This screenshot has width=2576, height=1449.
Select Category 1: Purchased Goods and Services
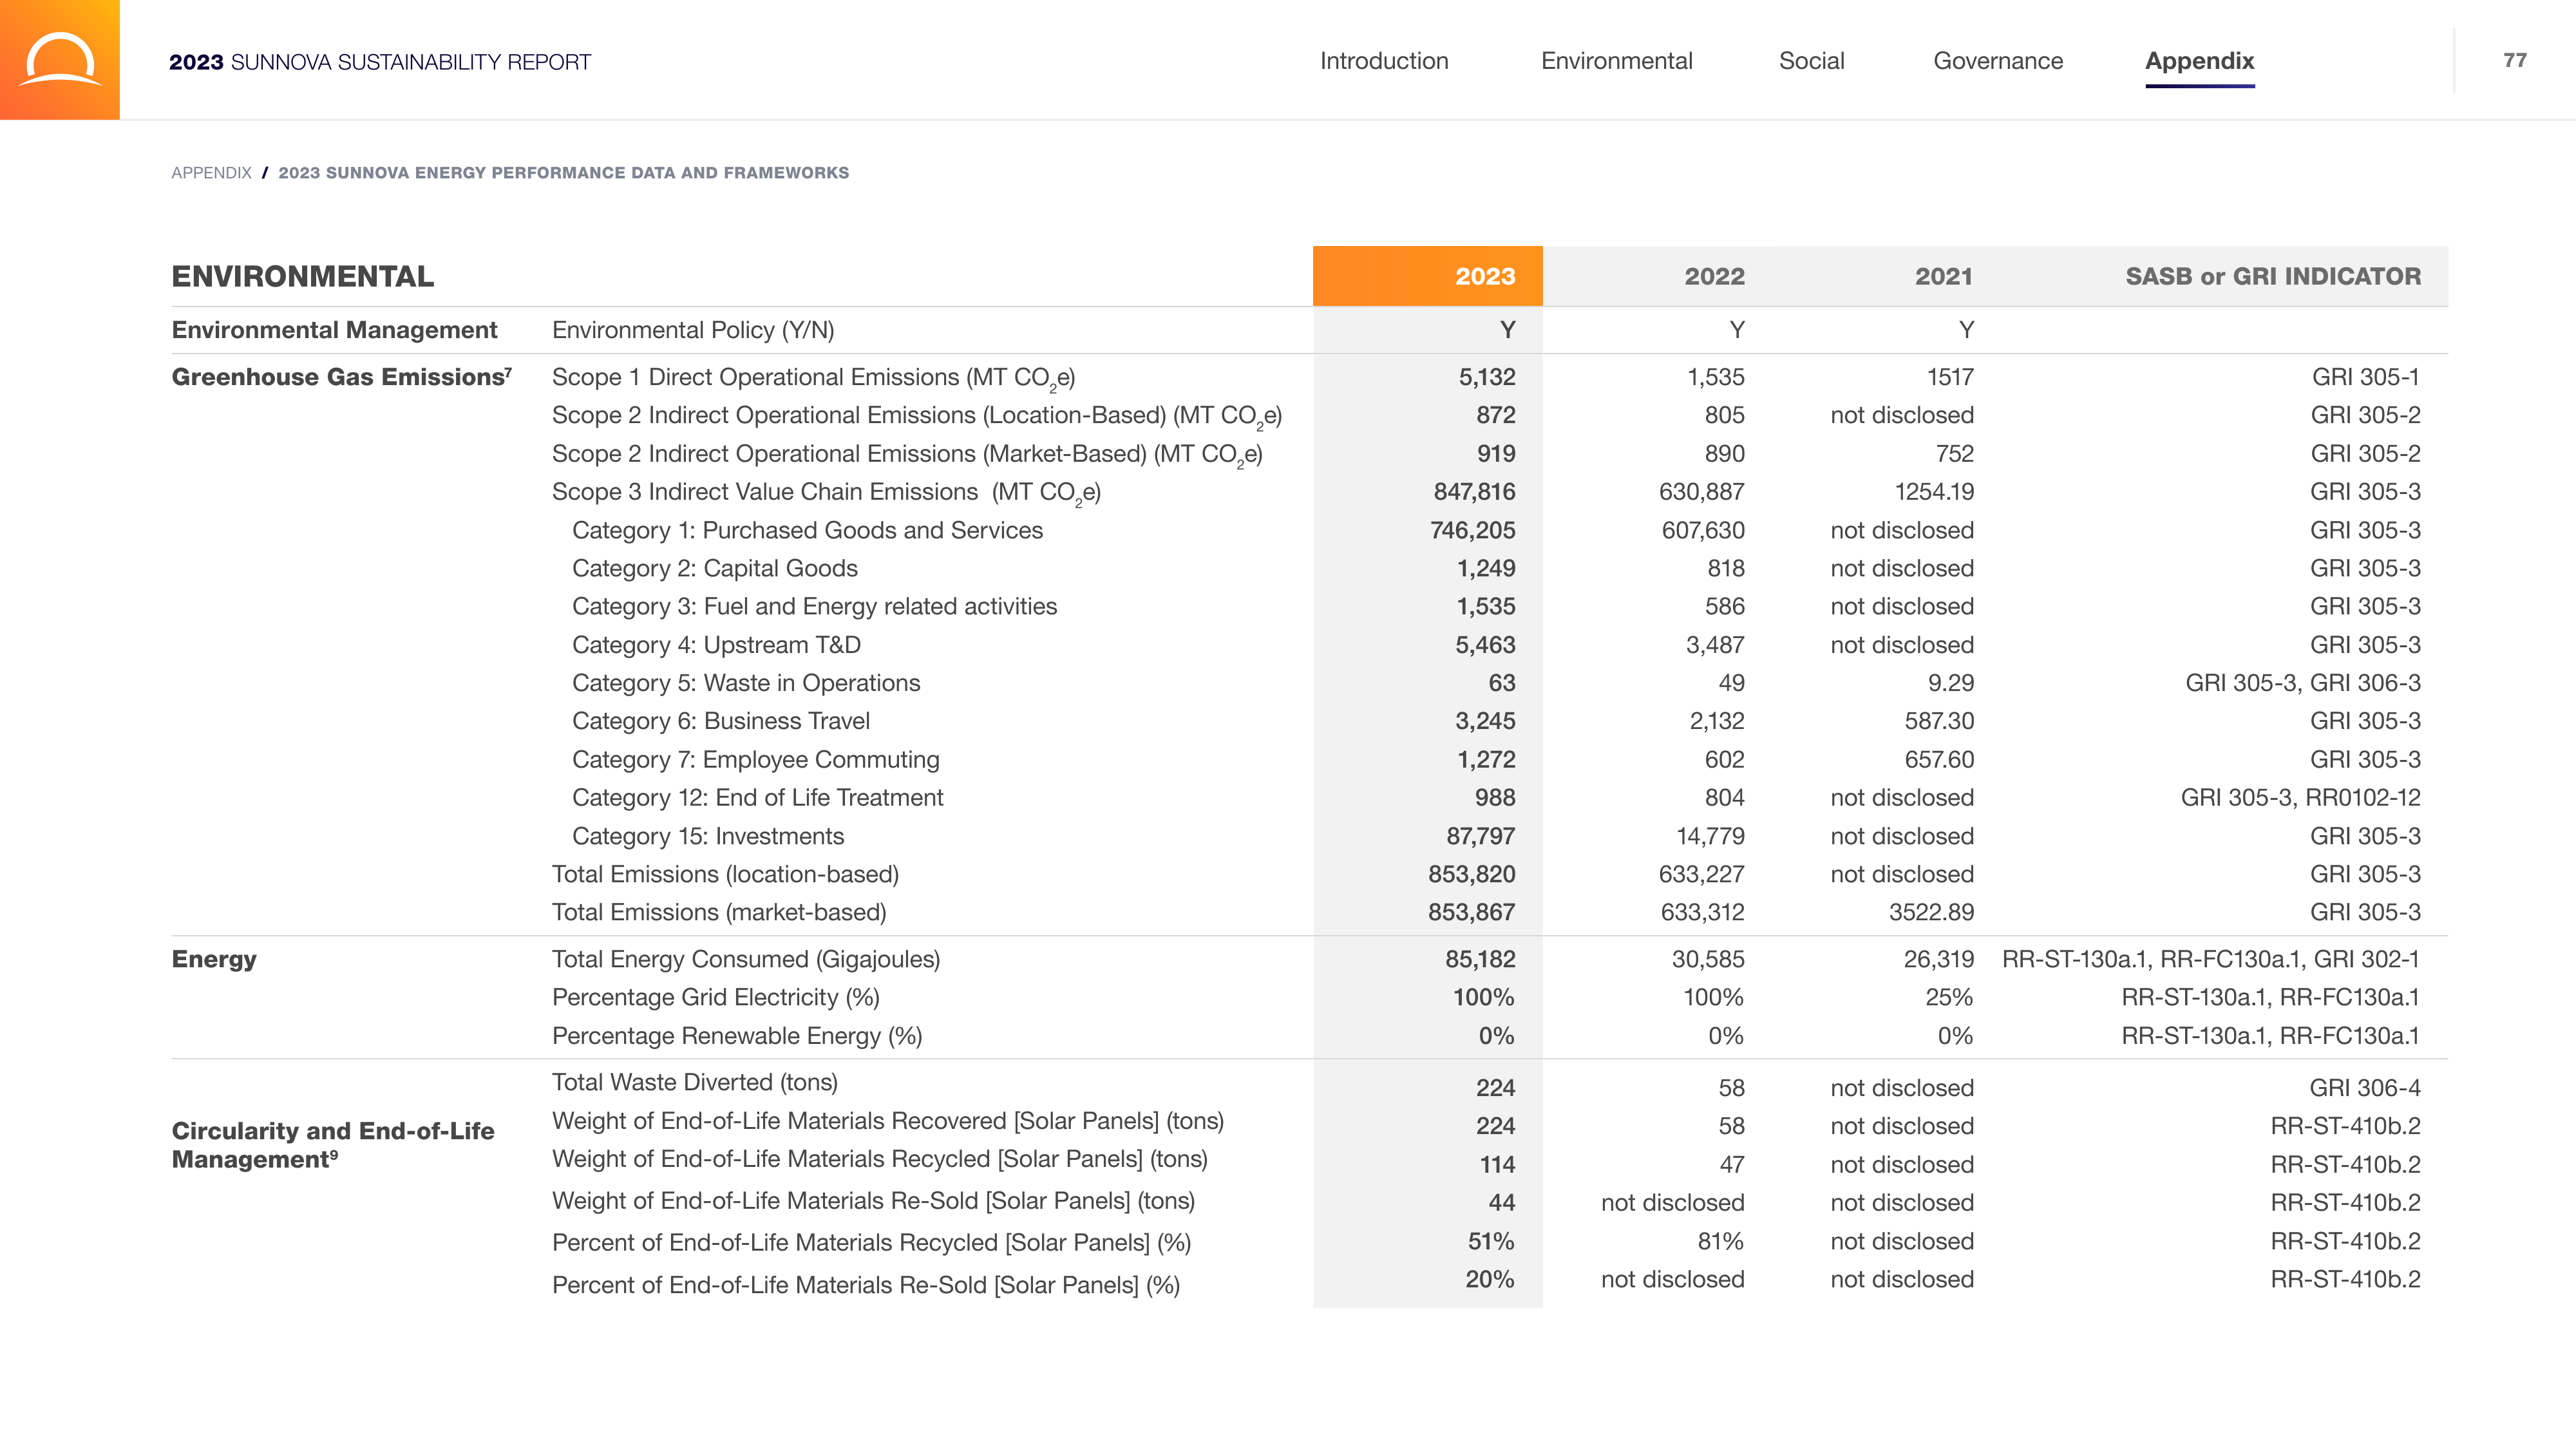807,530
